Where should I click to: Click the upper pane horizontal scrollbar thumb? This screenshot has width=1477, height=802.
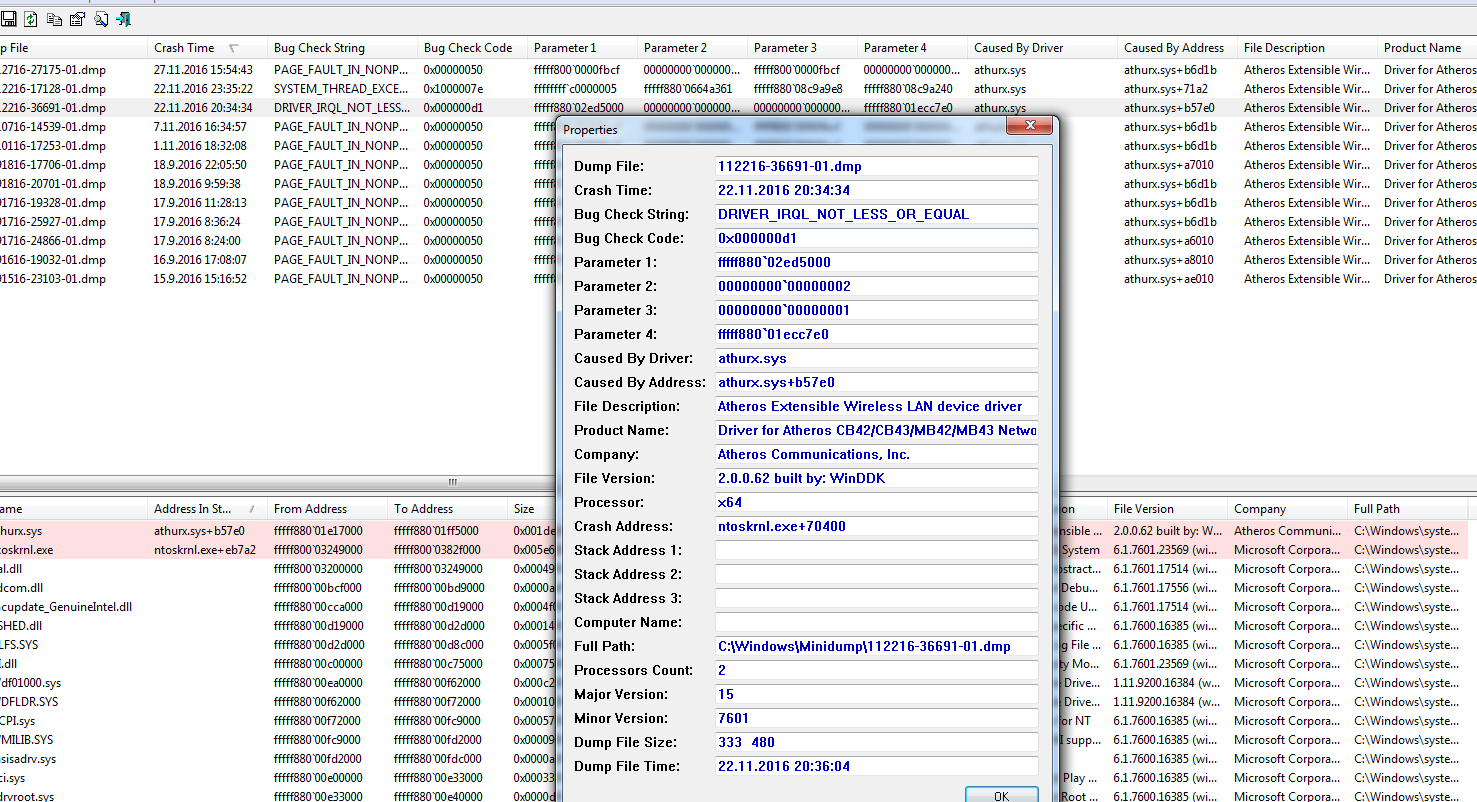(453, 482)
